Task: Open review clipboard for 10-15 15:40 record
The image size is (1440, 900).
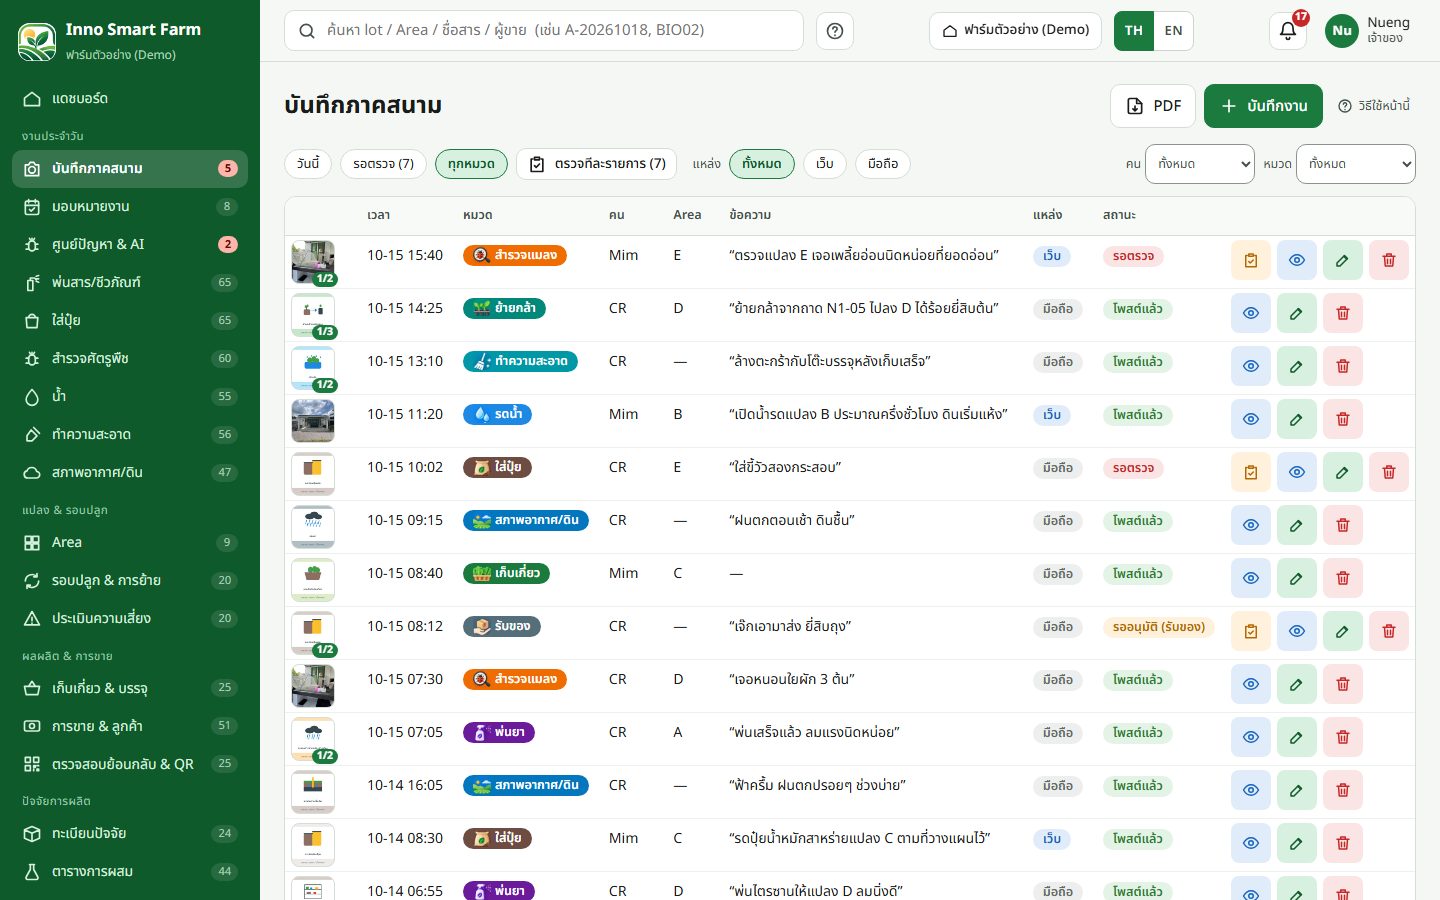Action: [x=1251, y=261]
